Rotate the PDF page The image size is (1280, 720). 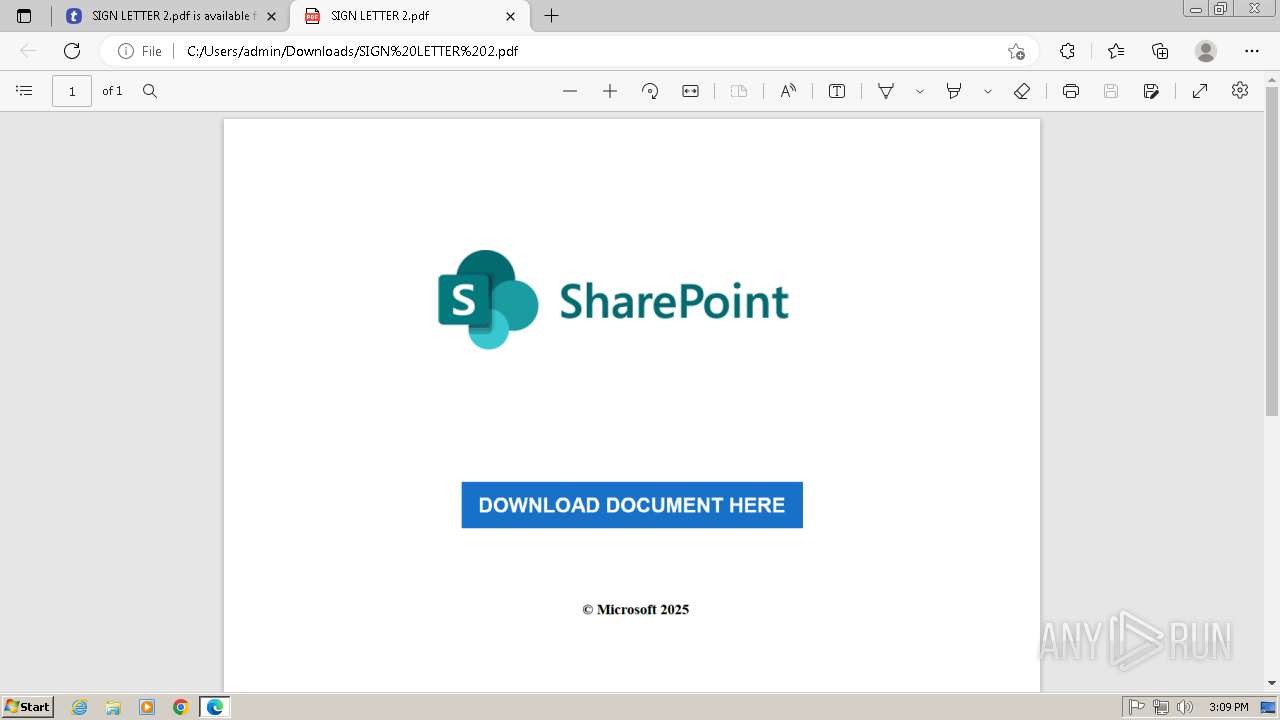(x=650, y=91)
